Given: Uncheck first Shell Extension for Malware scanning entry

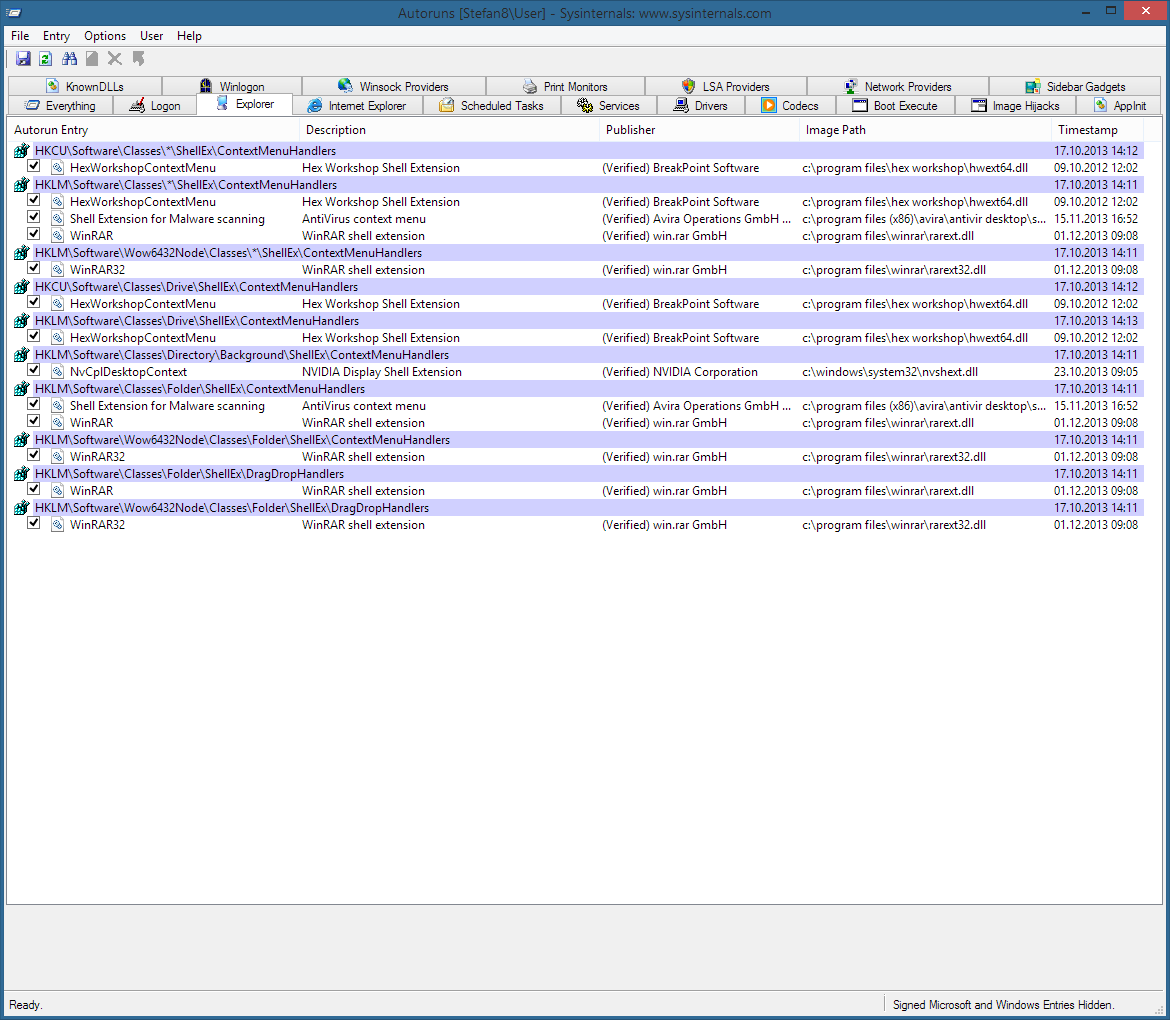Looking at the screenshot, I should coord(34,216).
